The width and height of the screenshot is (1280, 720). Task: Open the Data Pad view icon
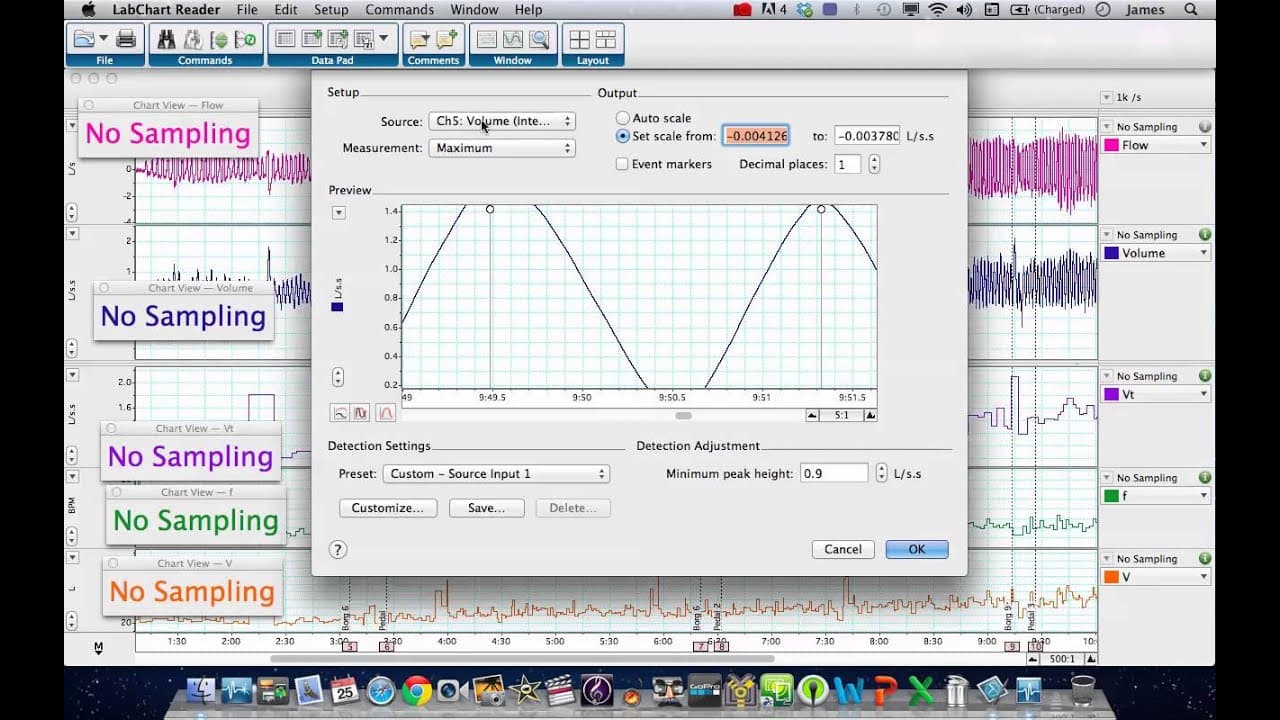point(285,40)
